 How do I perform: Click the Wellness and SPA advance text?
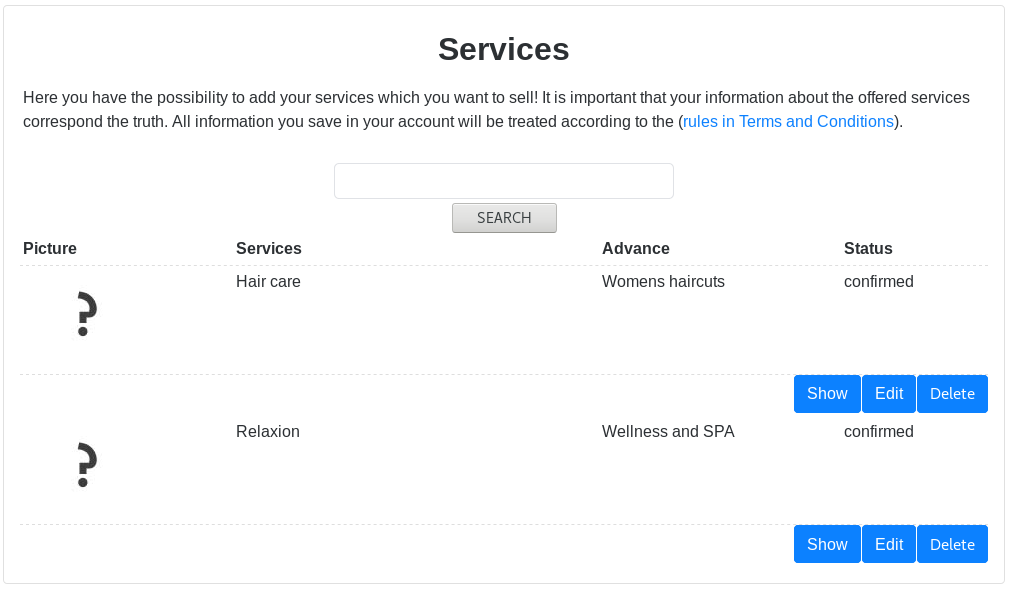(x=668, y=432)
